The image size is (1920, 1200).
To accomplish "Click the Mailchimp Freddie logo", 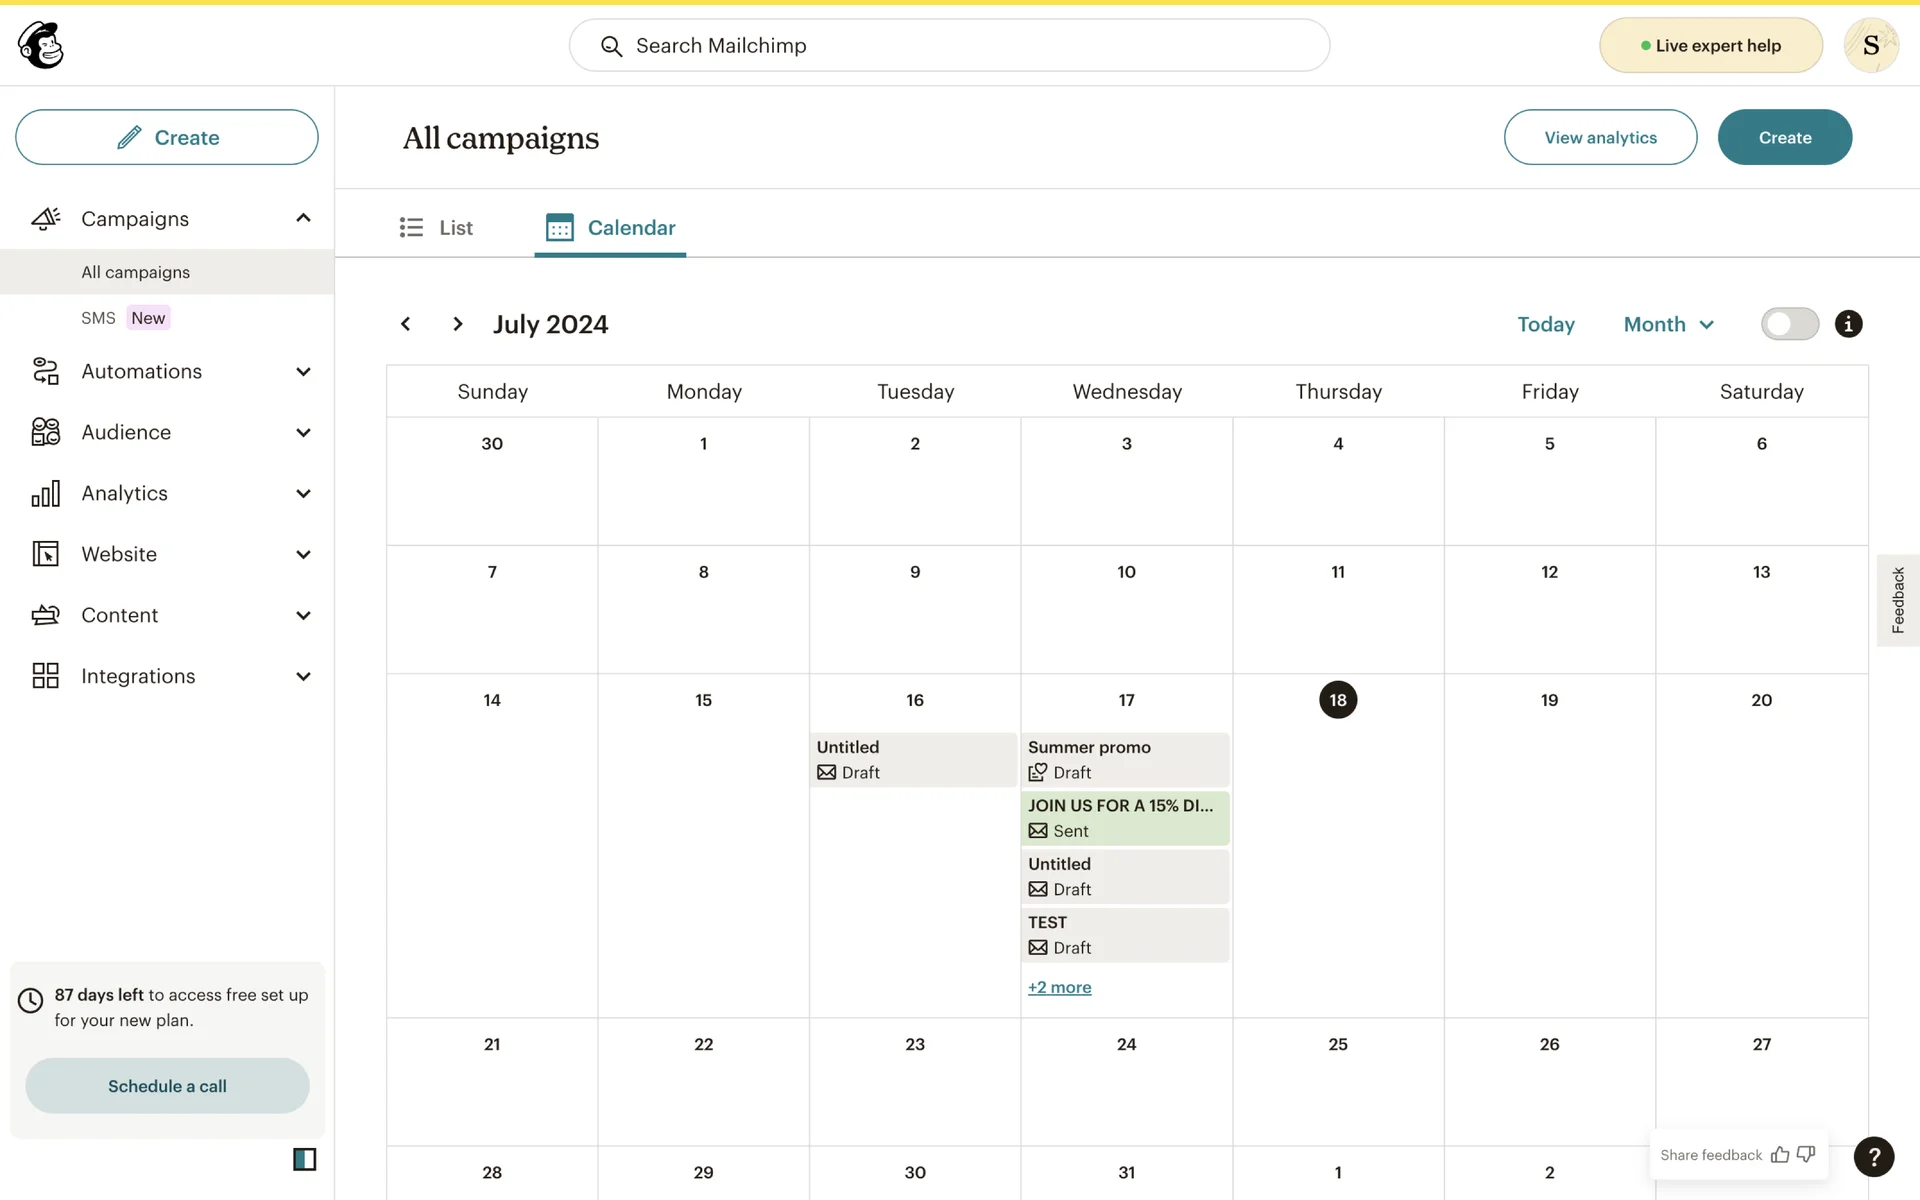I will tap(41, 45).
